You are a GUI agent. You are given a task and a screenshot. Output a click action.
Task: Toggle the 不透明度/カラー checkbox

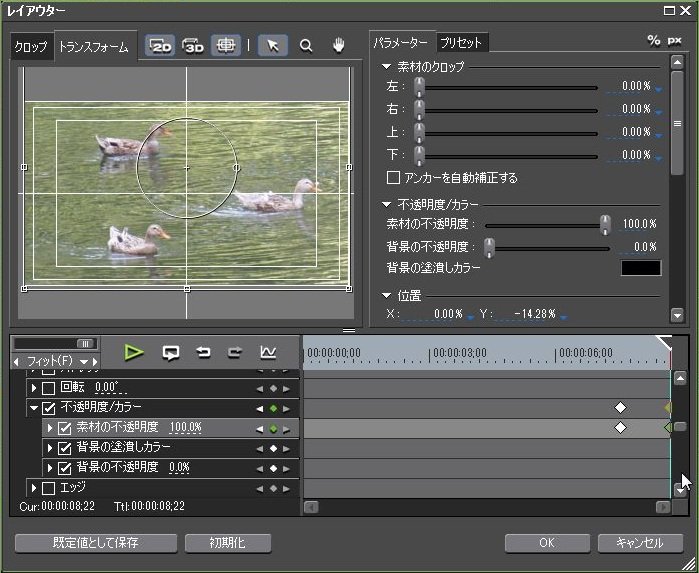click(48, 408)
